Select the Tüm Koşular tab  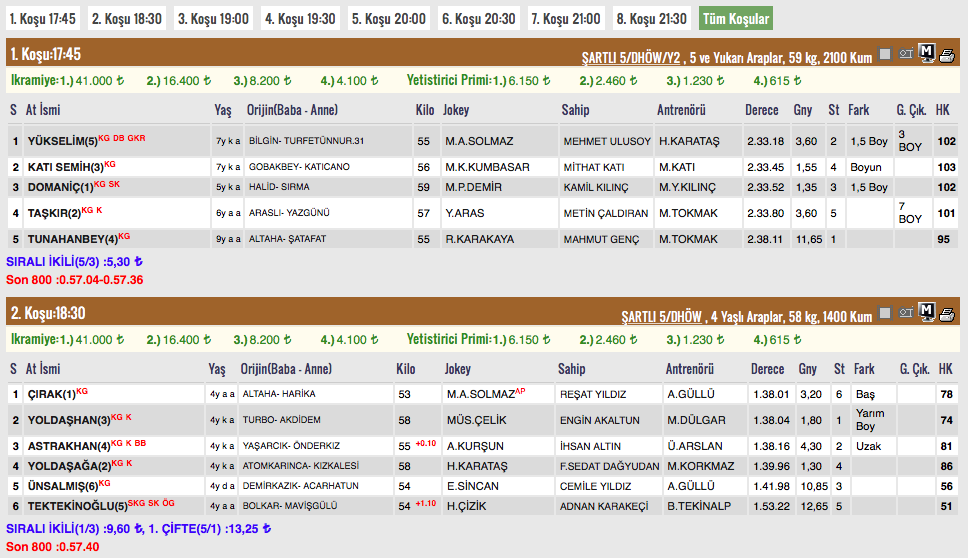pos(735,19)
